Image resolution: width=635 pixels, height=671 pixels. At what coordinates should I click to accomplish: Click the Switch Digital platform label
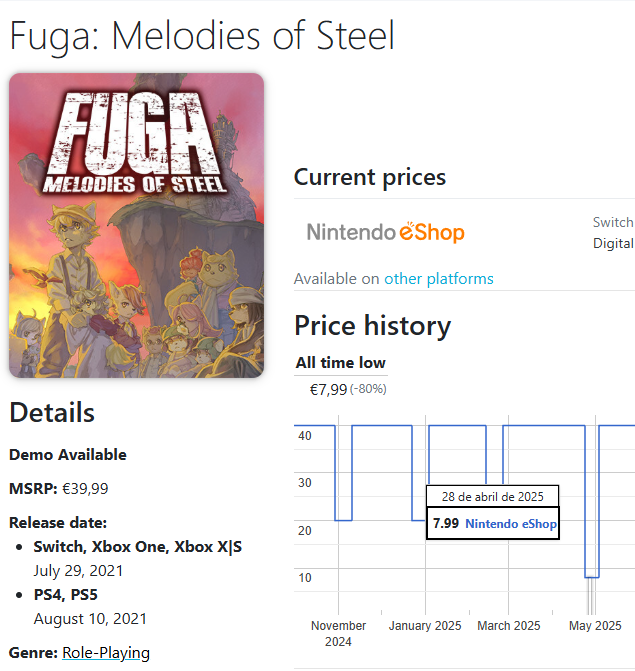pos(613,233)
